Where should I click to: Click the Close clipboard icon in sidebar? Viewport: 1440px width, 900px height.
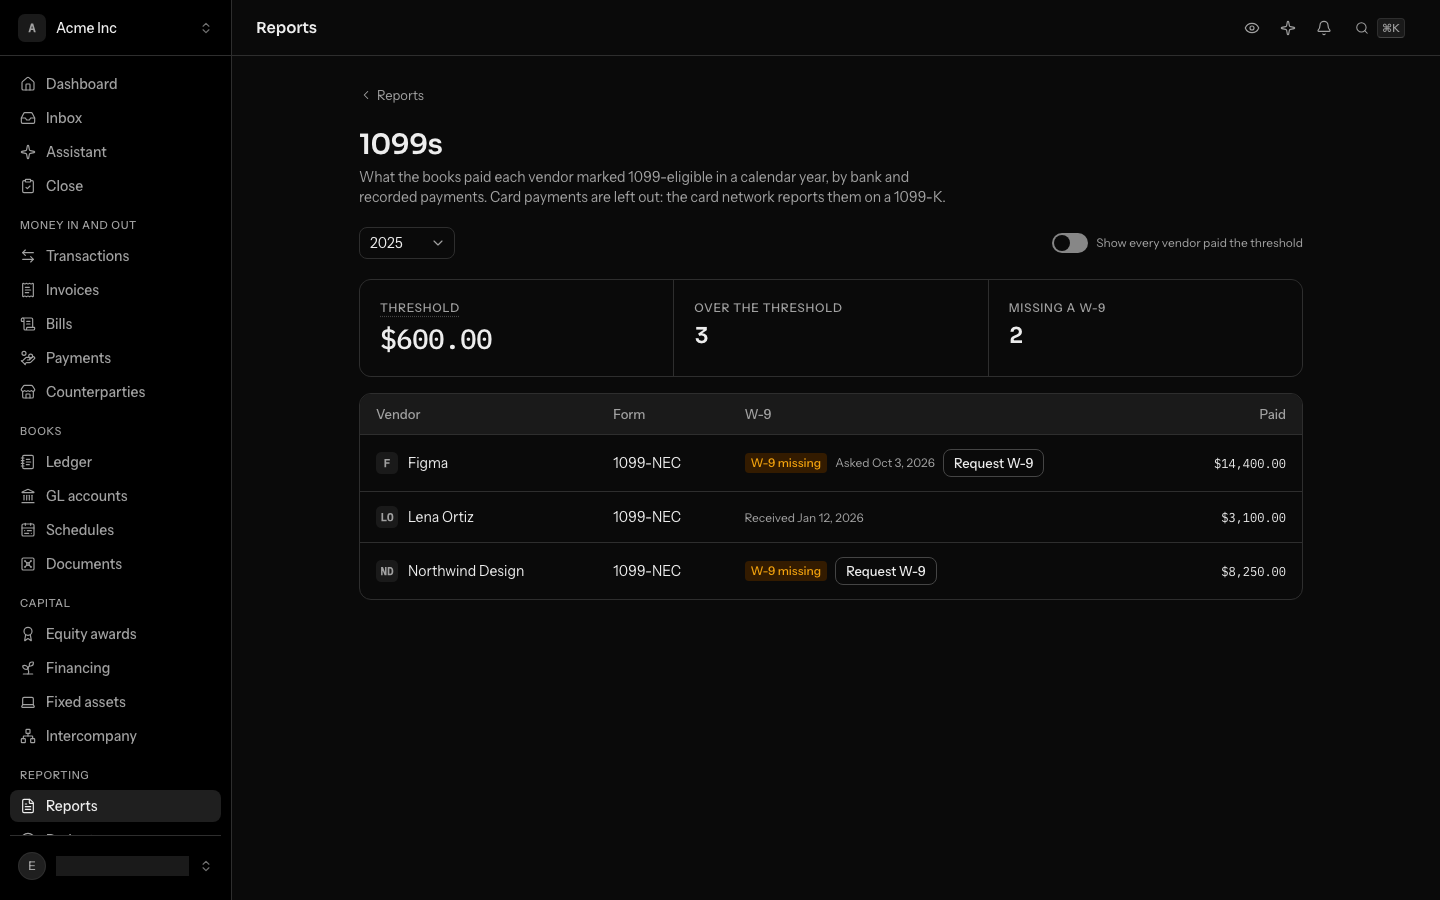click(x=28, y=186)
